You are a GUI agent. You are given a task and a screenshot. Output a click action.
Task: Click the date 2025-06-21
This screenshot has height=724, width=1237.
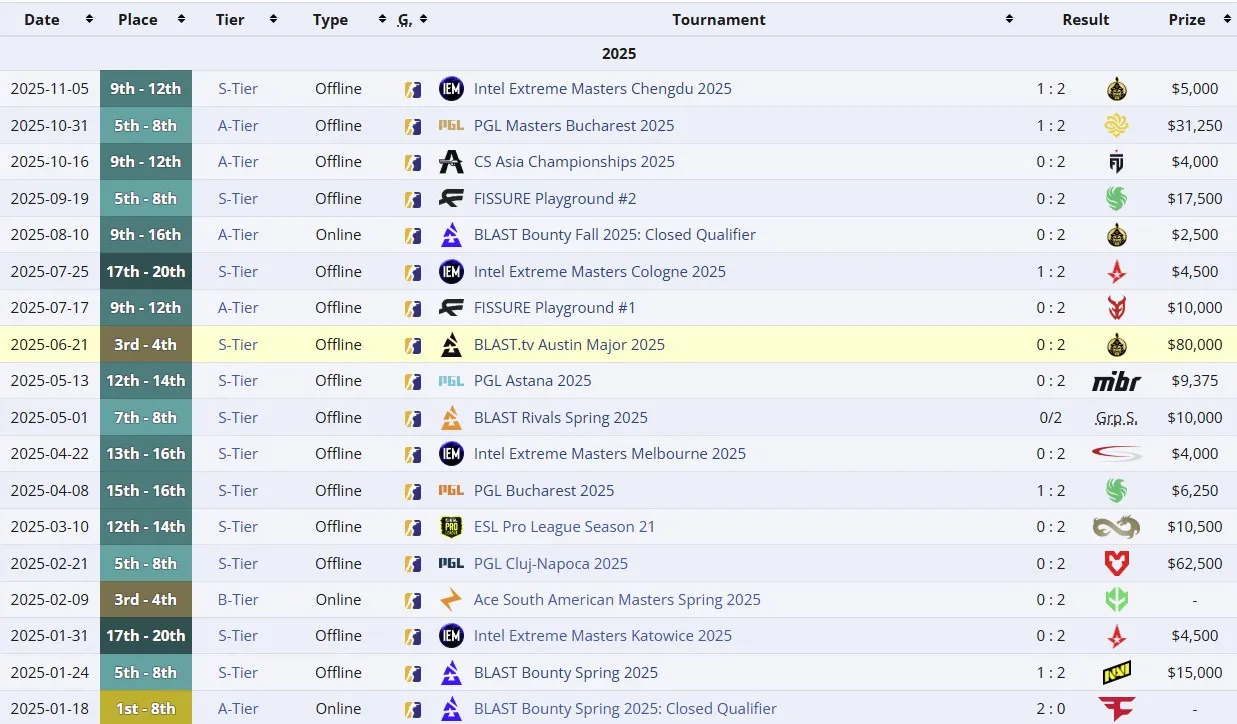[x=50, y=345]
